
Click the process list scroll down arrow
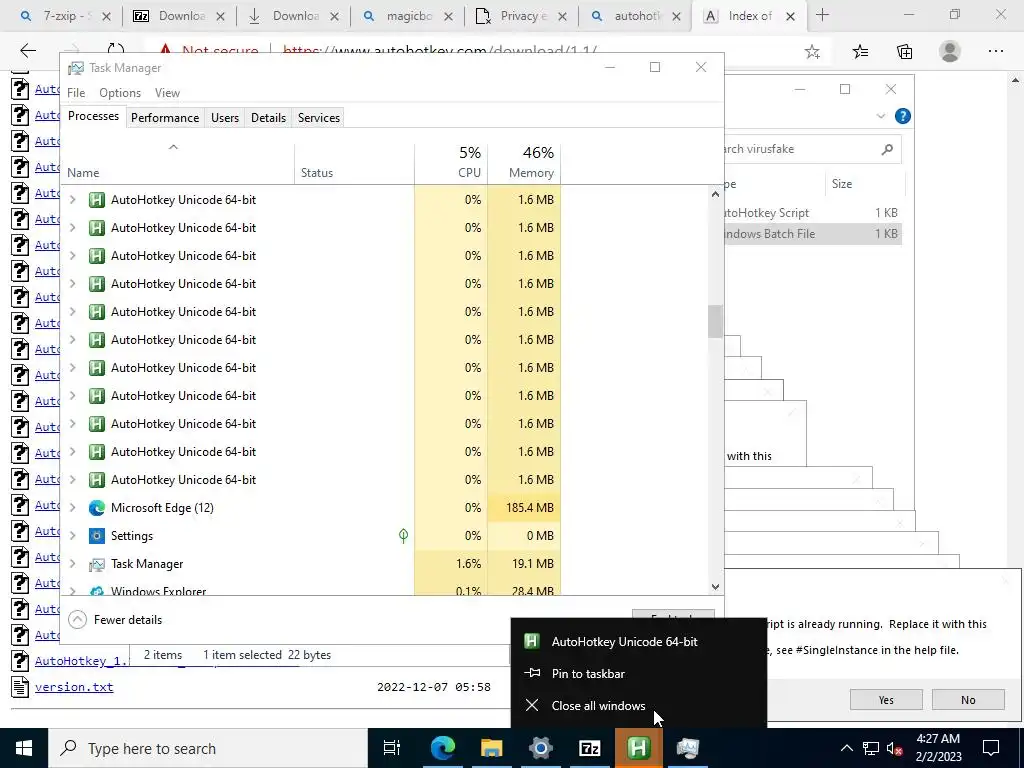click(715, 586)
